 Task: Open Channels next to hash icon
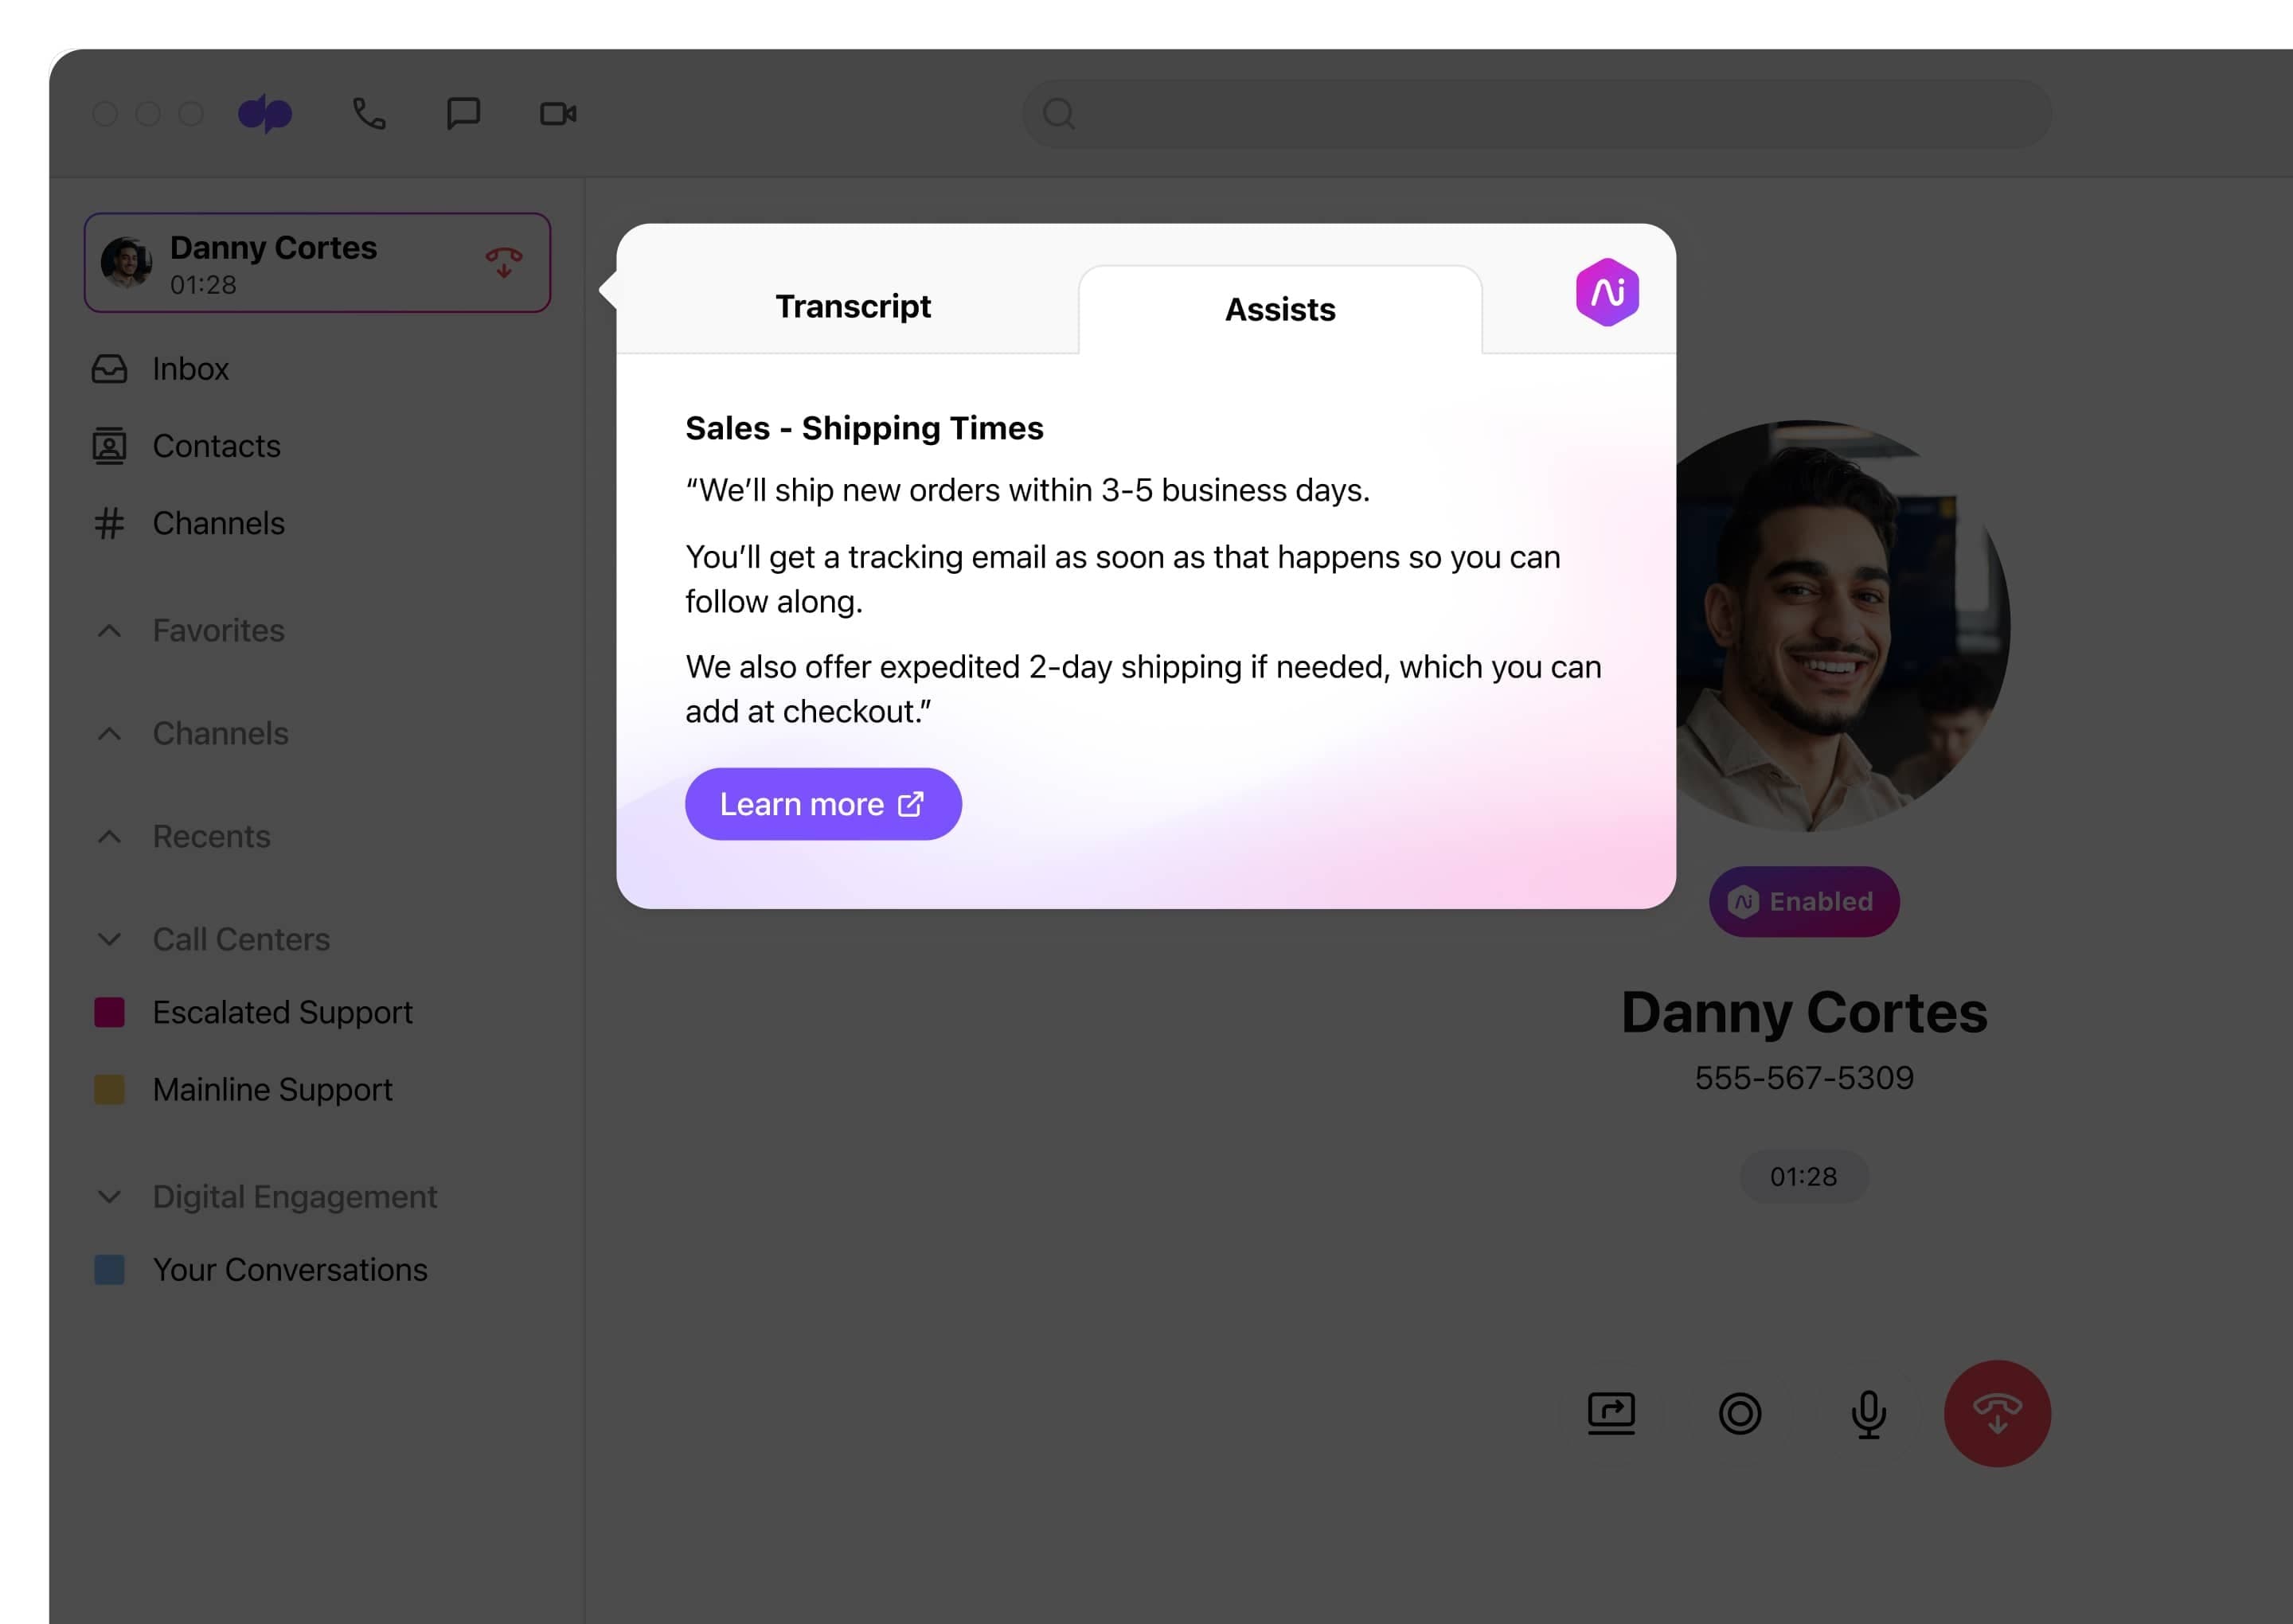point(218,523)
